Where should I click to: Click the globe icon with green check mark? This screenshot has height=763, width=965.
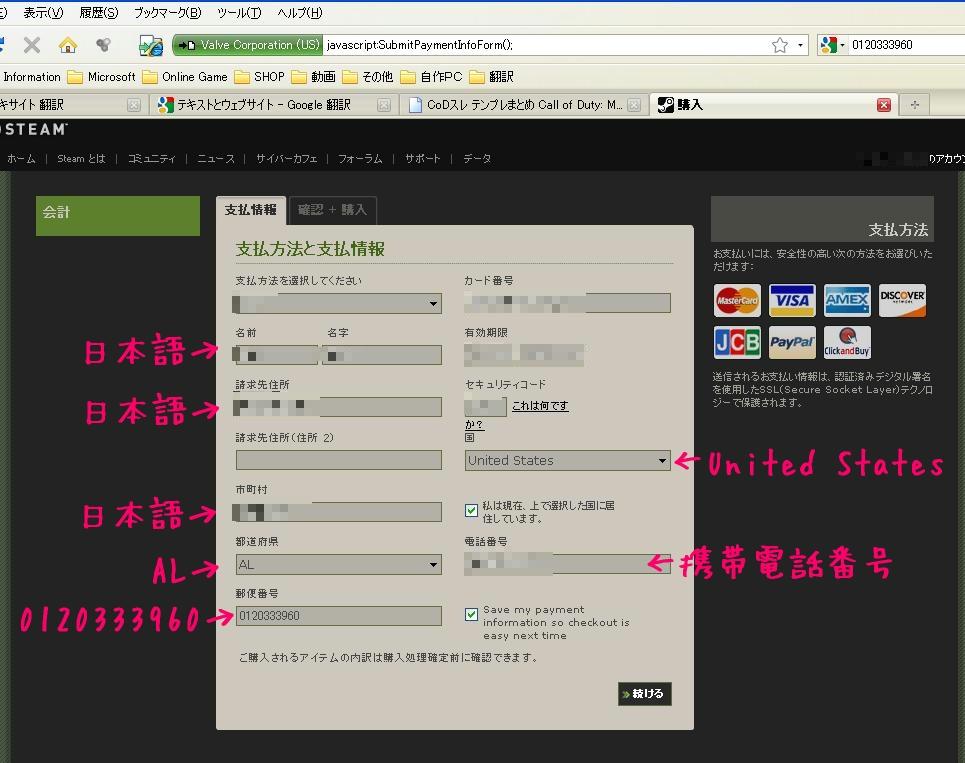tap(151, 46)
